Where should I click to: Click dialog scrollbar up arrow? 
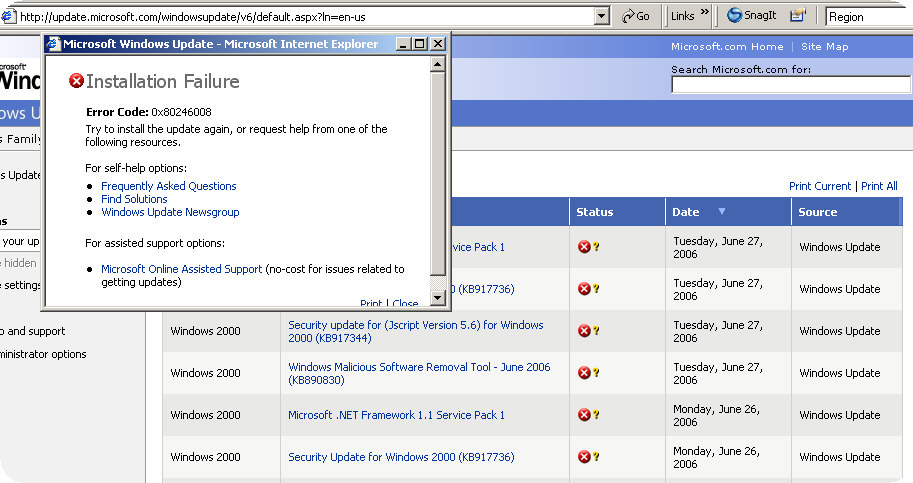437,63
